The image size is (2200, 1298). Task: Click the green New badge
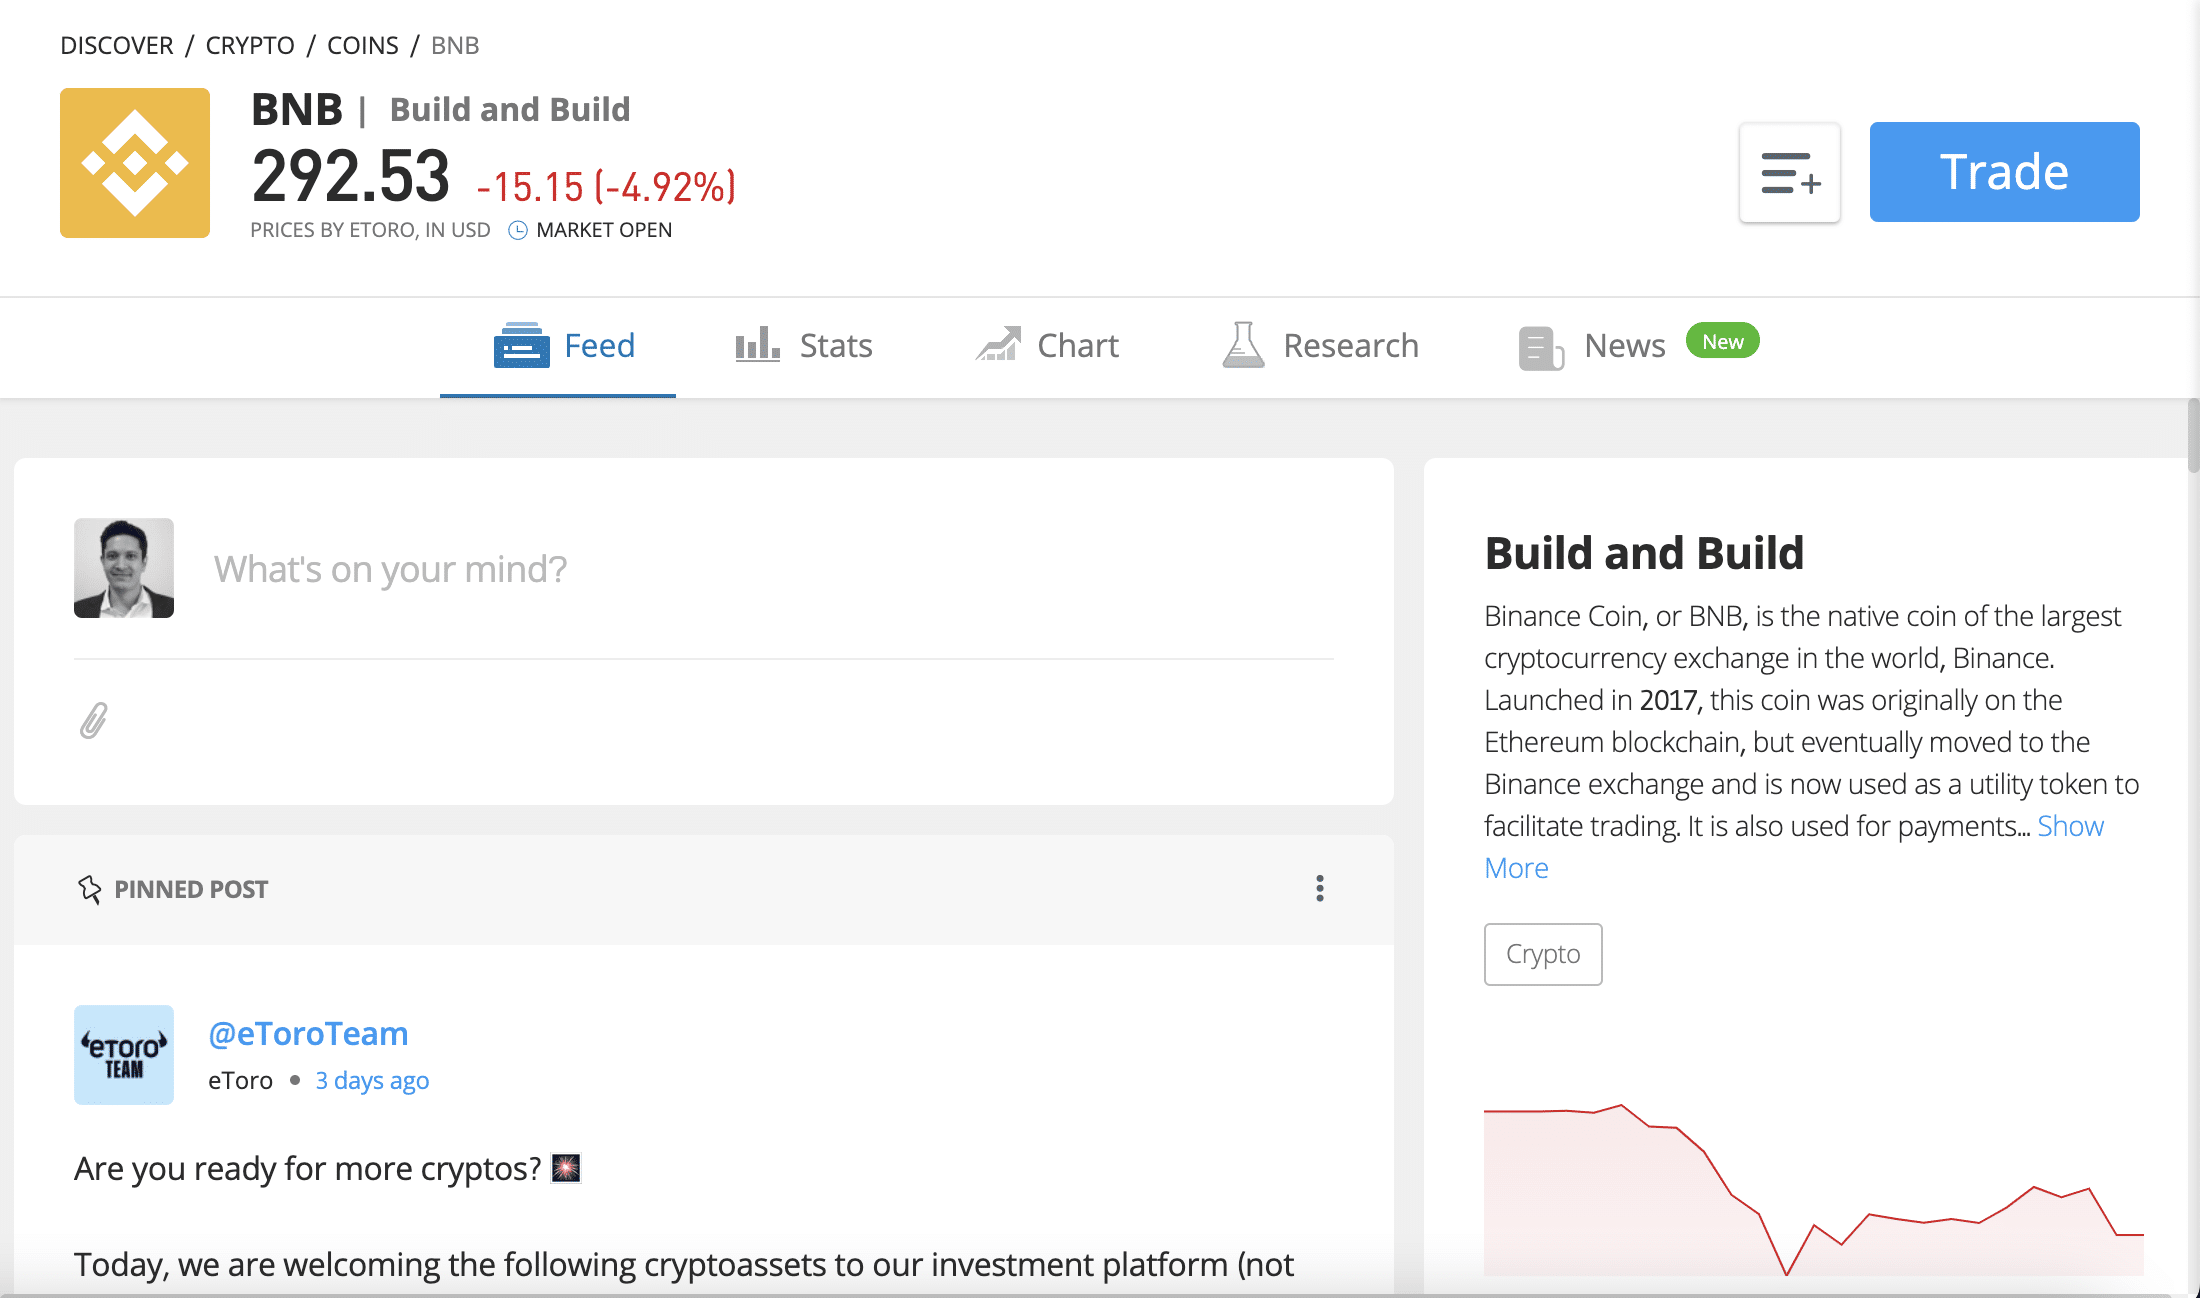[x=1722, y=341]
